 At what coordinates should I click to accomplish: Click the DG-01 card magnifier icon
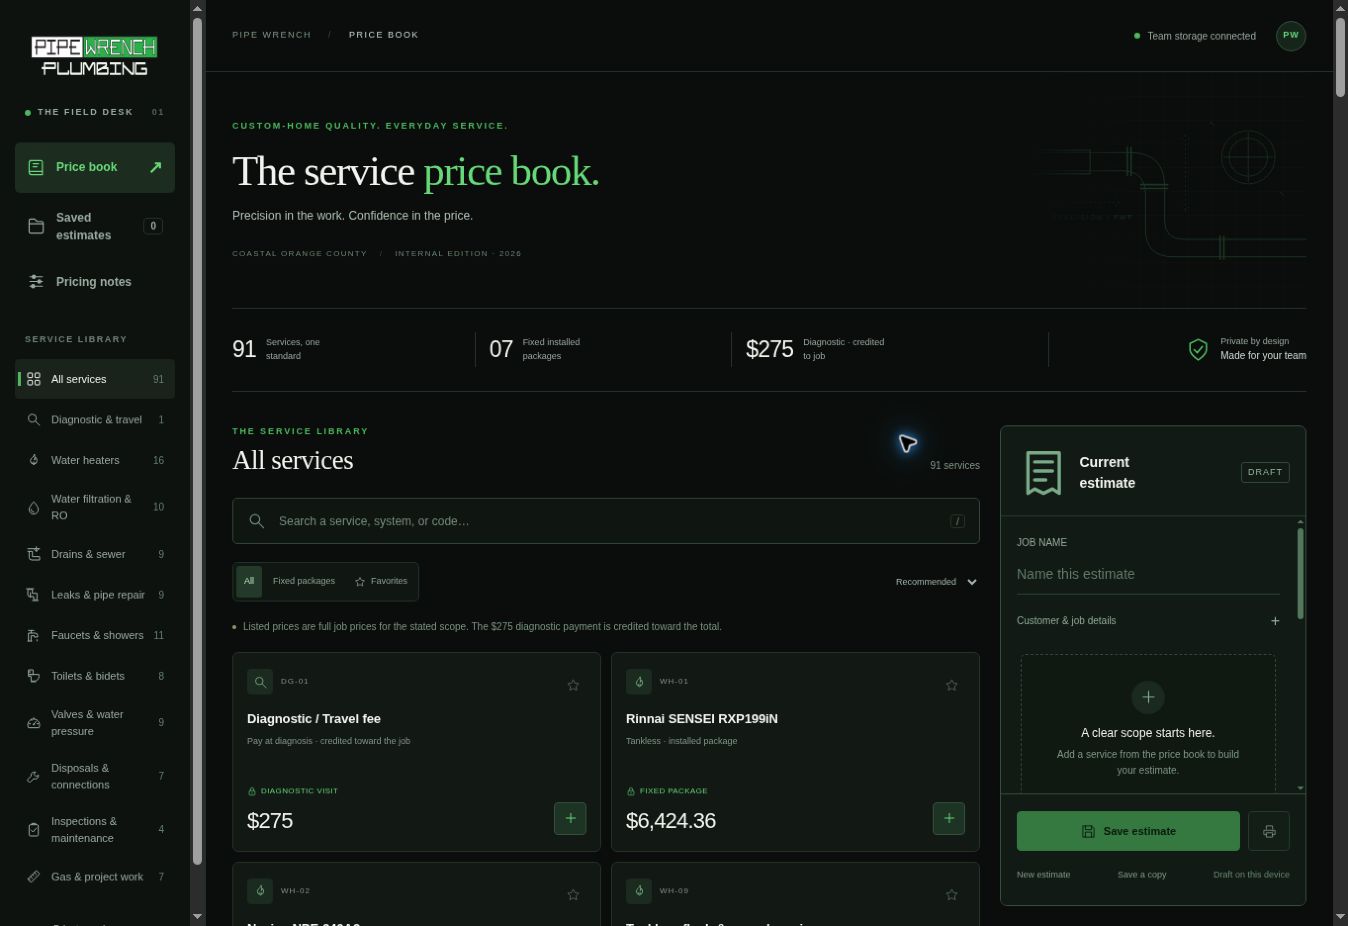(260, 682)
